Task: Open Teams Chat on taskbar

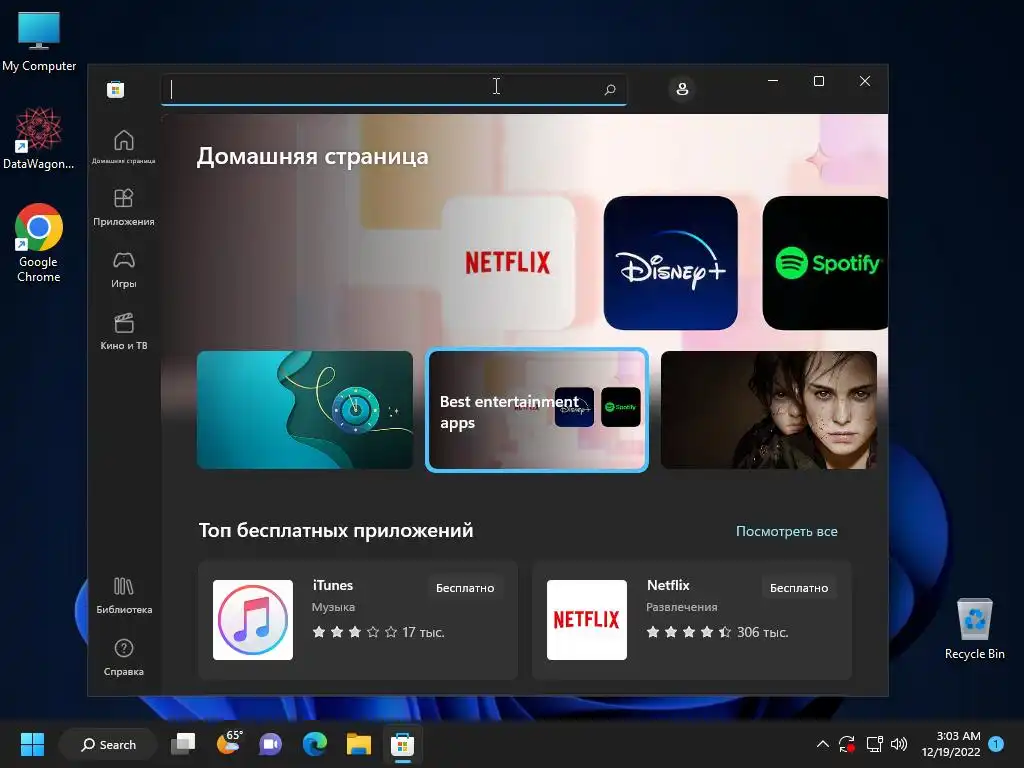Action: (270, 744)
